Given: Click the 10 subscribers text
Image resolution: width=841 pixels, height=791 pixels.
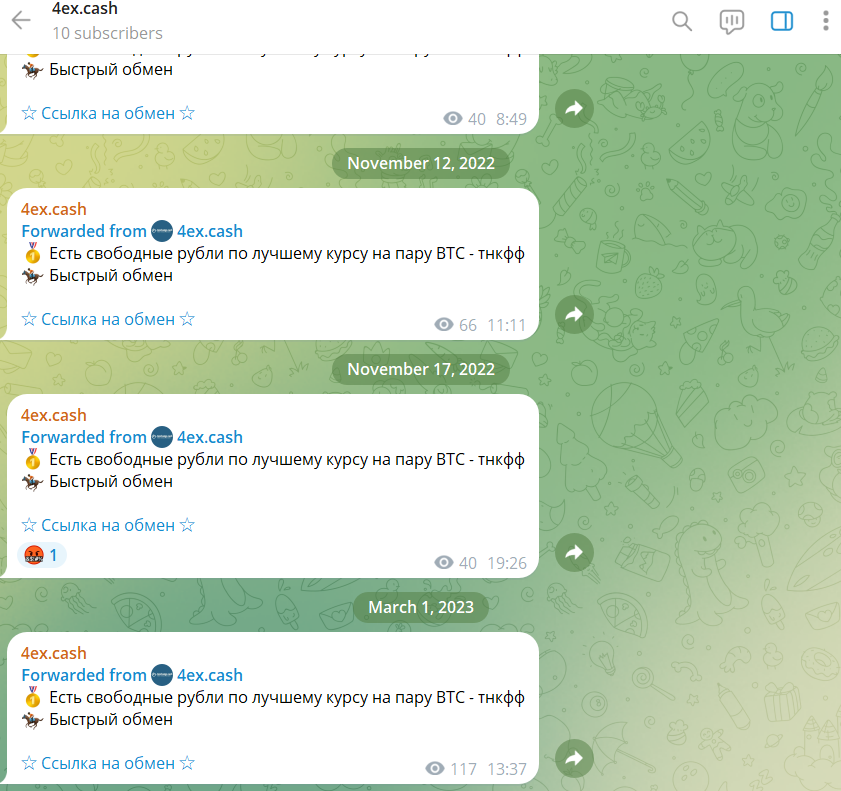Looking at the screenshot, I should tap(107, 33).
